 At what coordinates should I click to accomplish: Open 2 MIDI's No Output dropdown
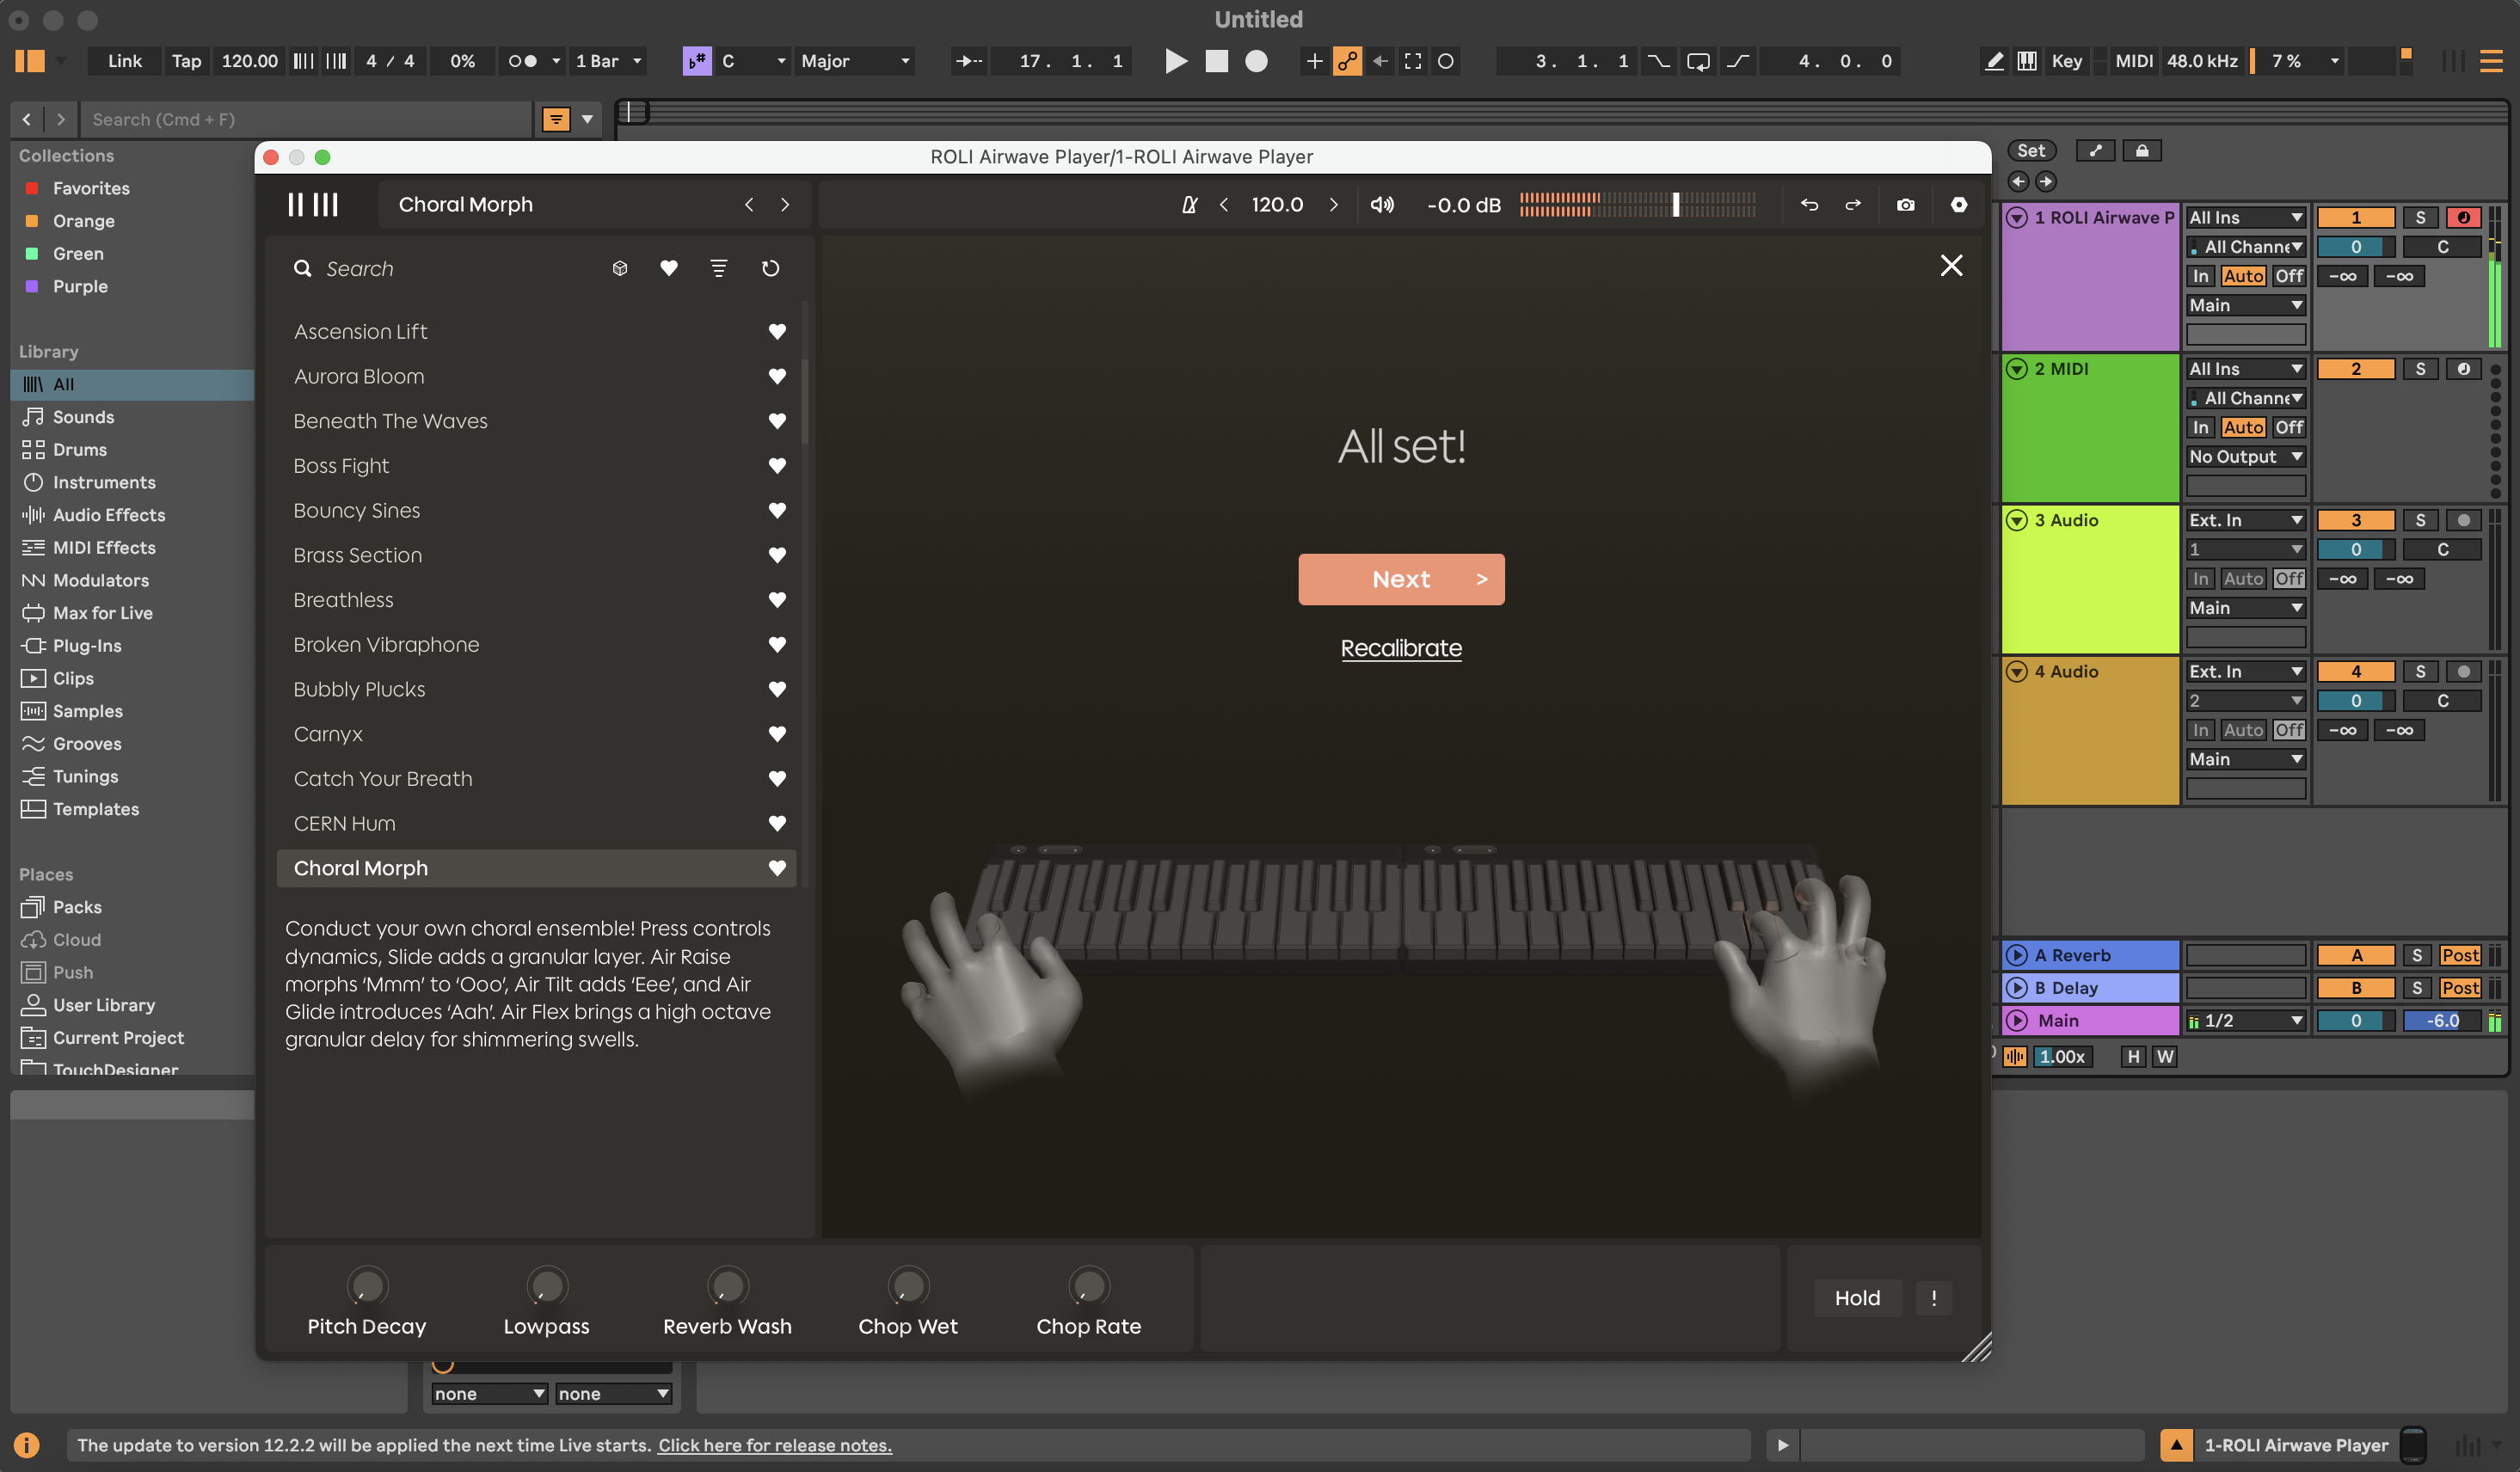tap(2245, 457)
